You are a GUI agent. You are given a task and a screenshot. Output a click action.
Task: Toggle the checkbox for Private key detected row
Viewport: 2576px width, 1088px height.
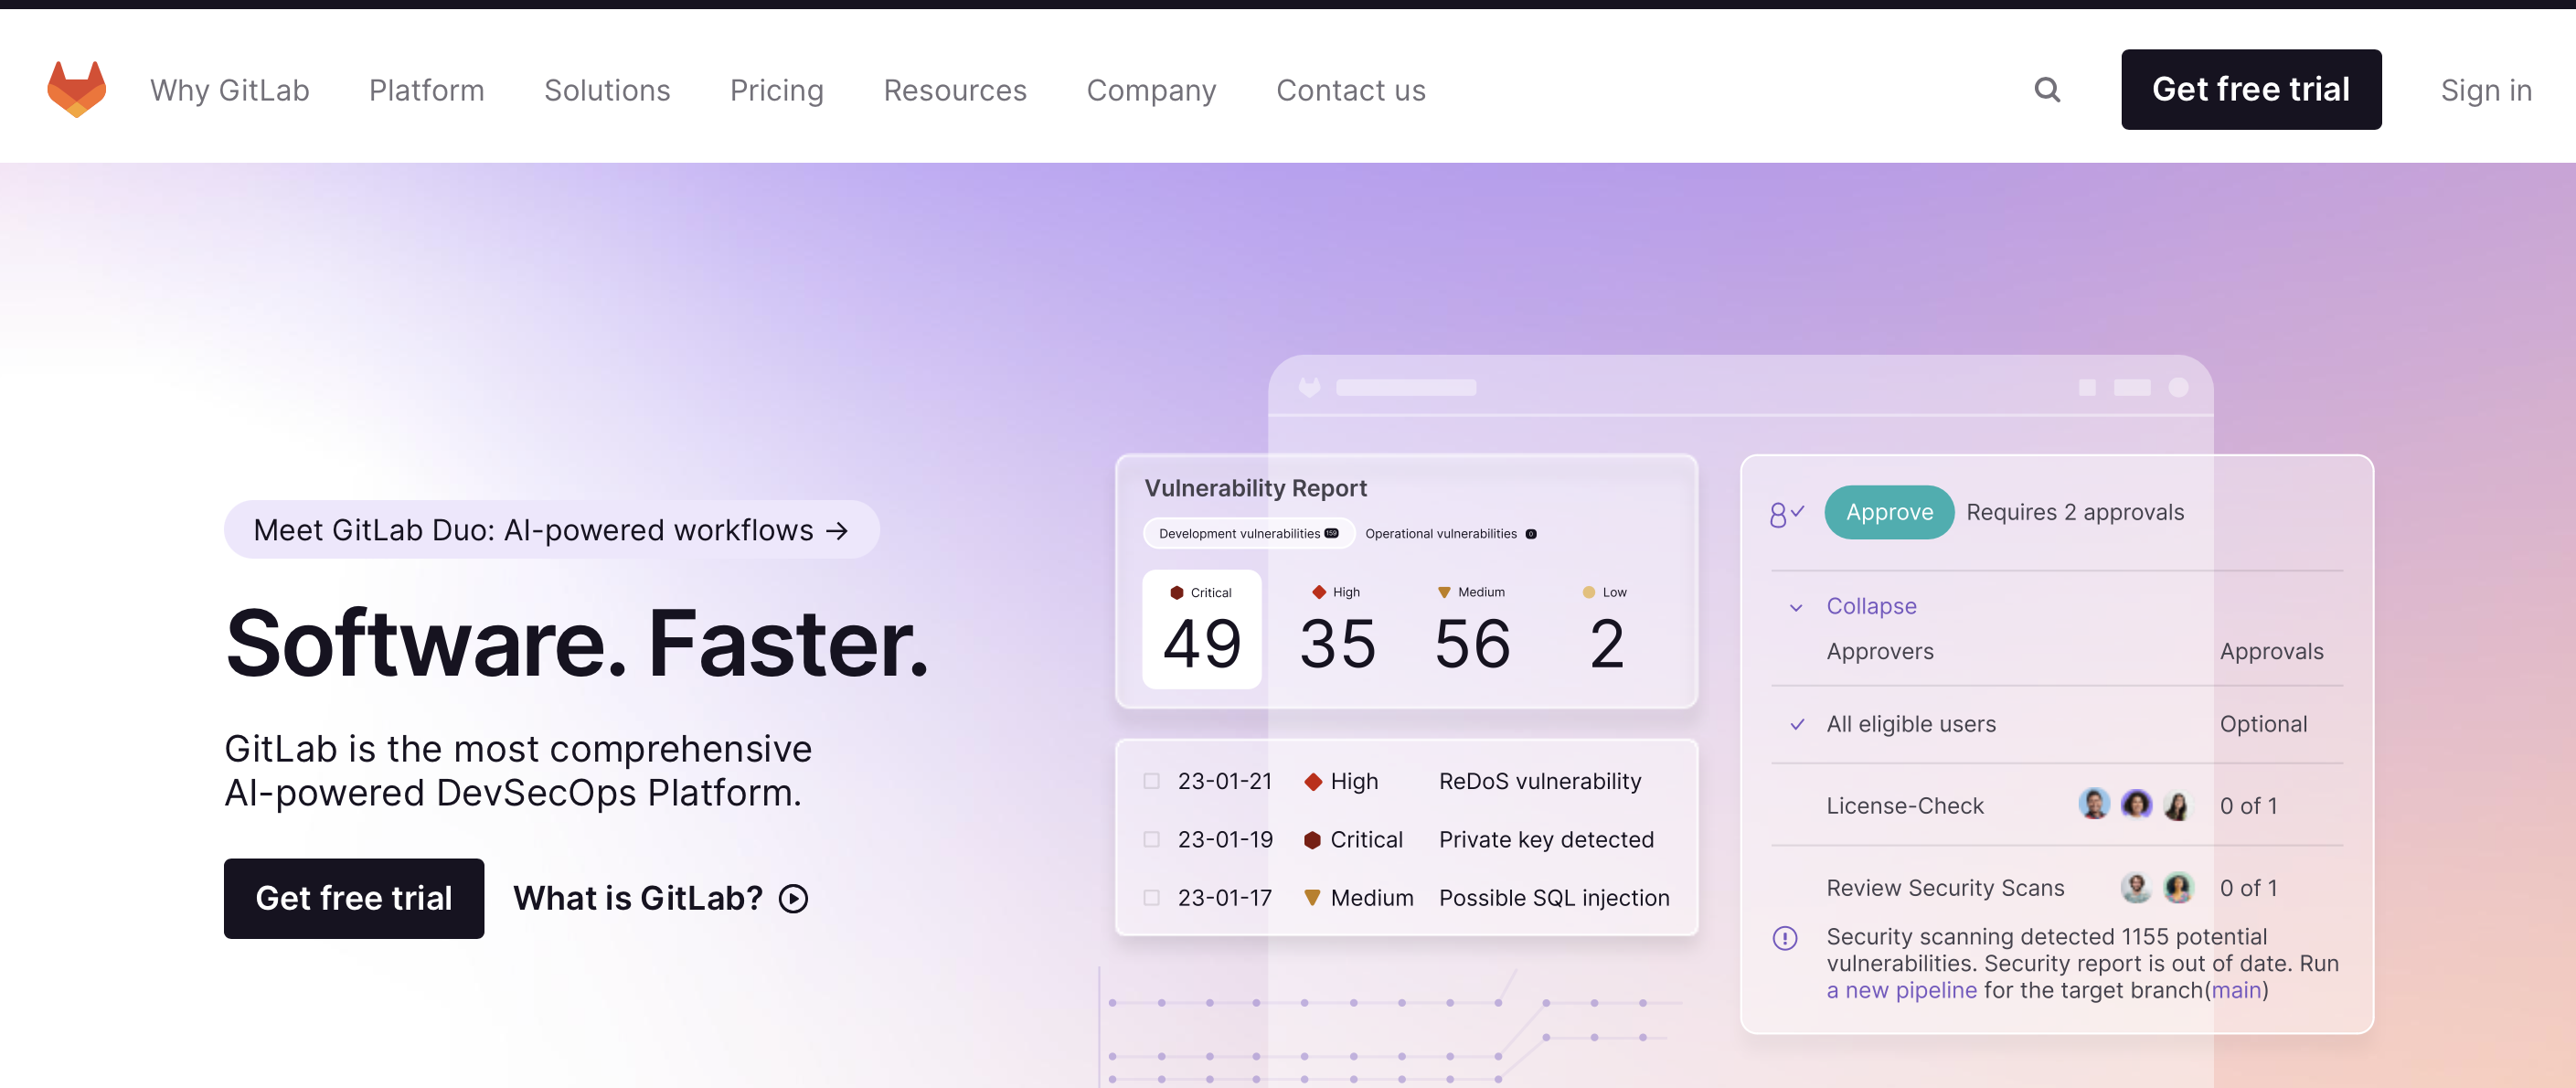1152,840
